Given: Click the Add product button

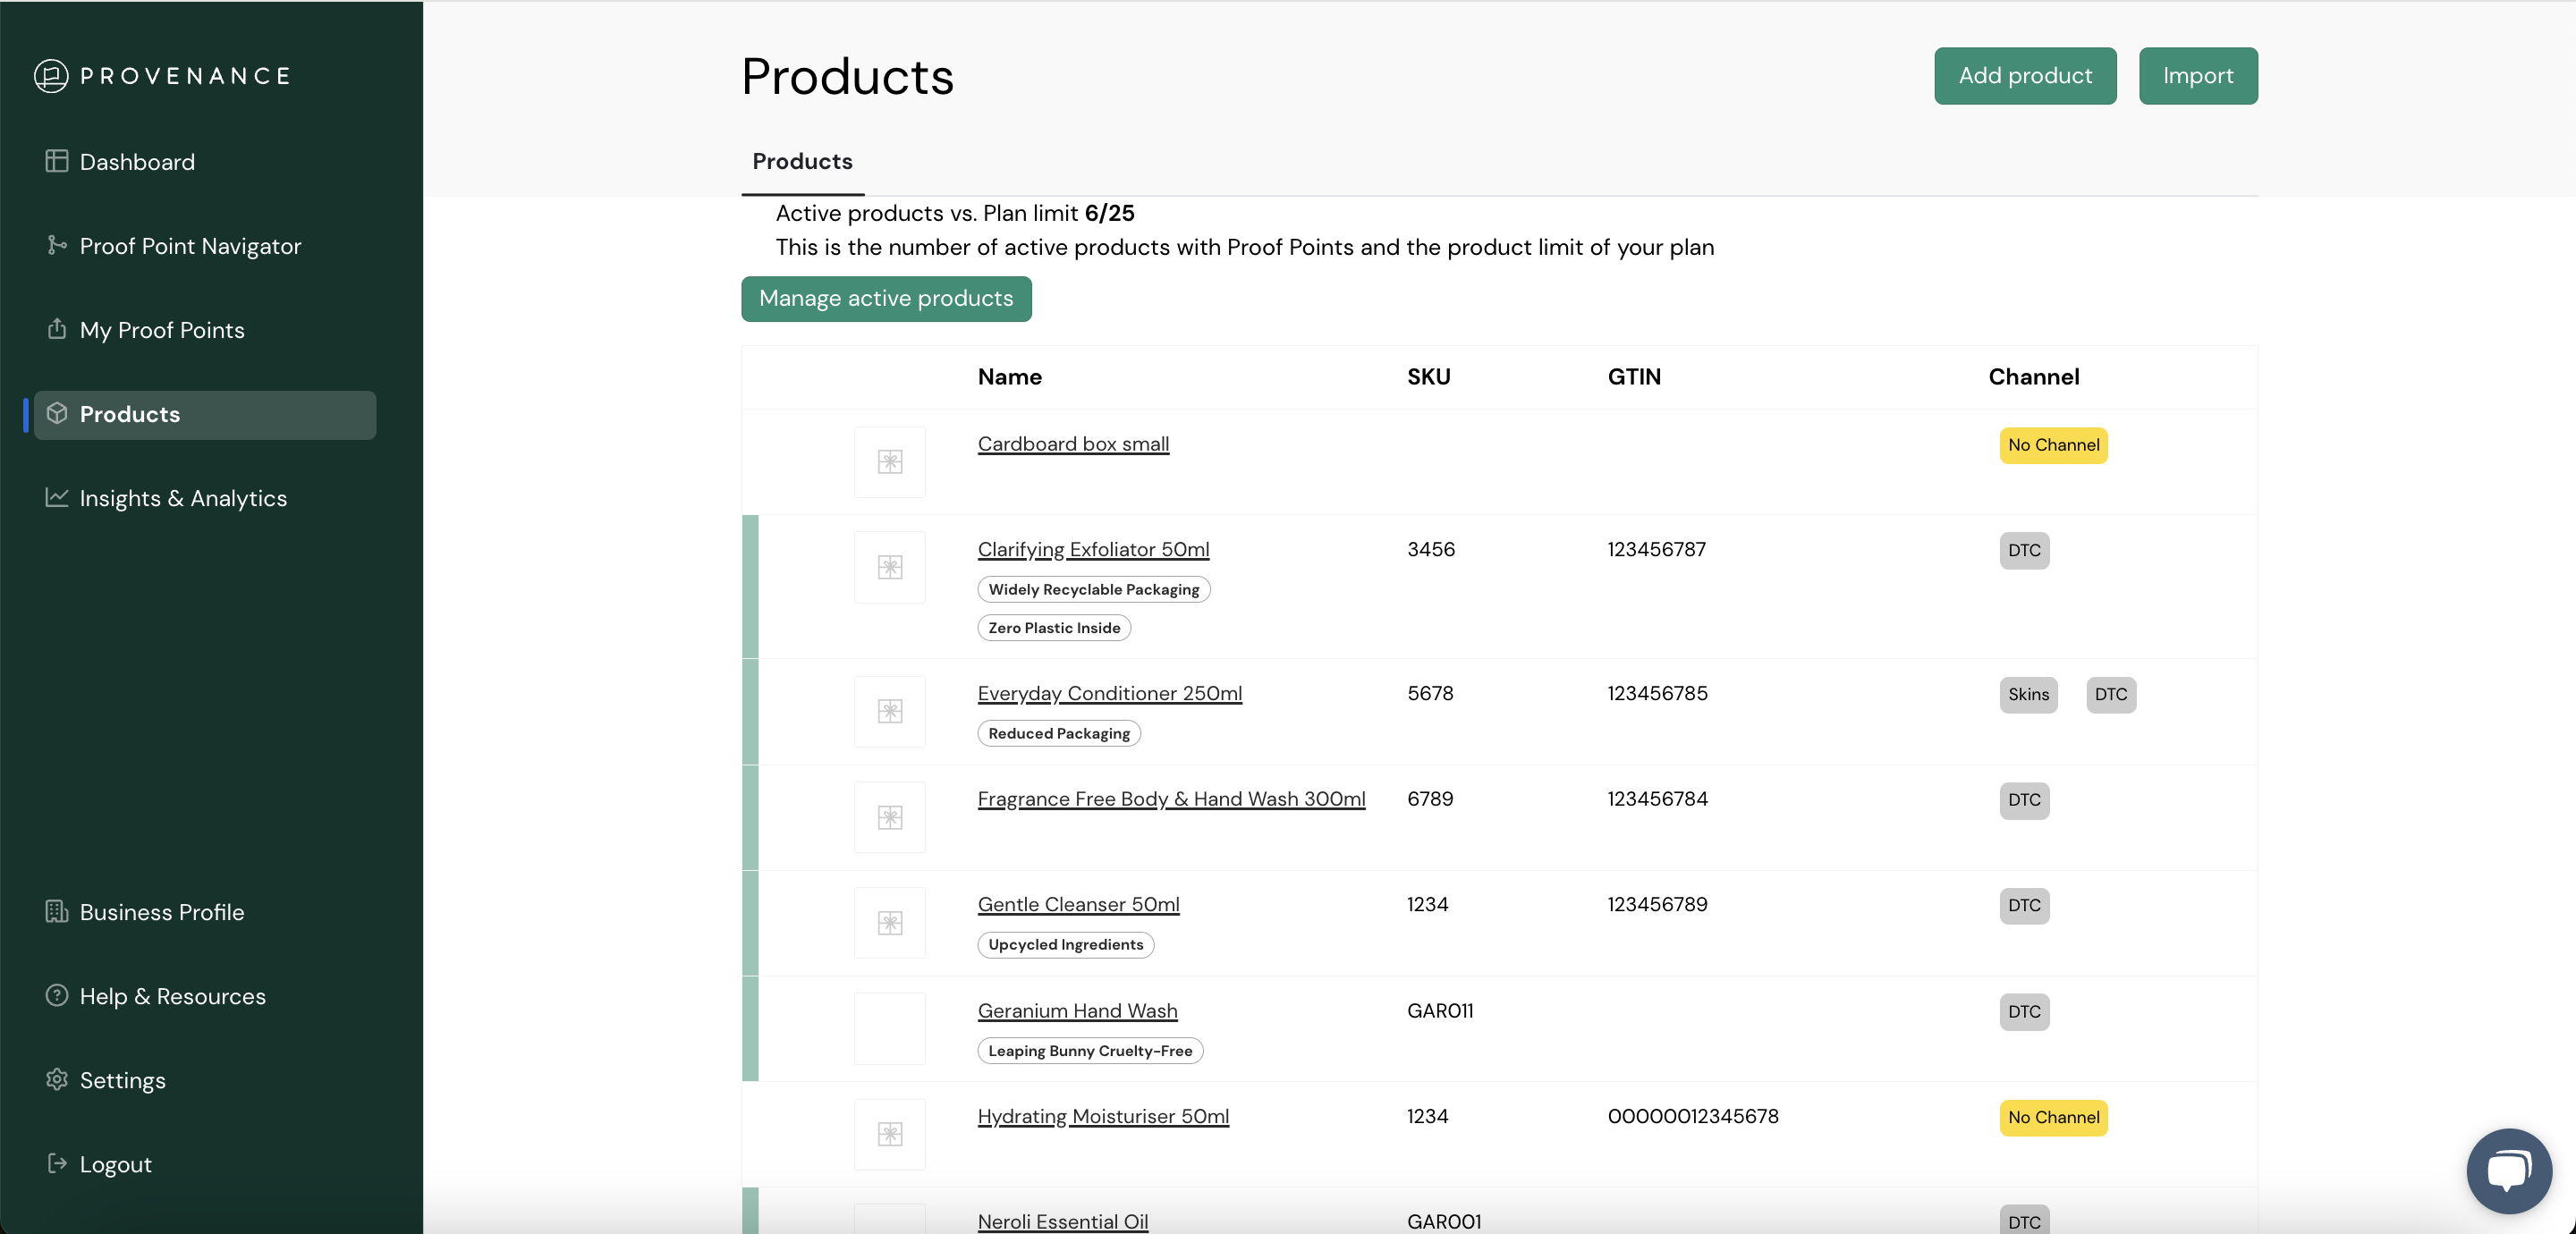Looking at the screenshot, I should pos(2025,76).
